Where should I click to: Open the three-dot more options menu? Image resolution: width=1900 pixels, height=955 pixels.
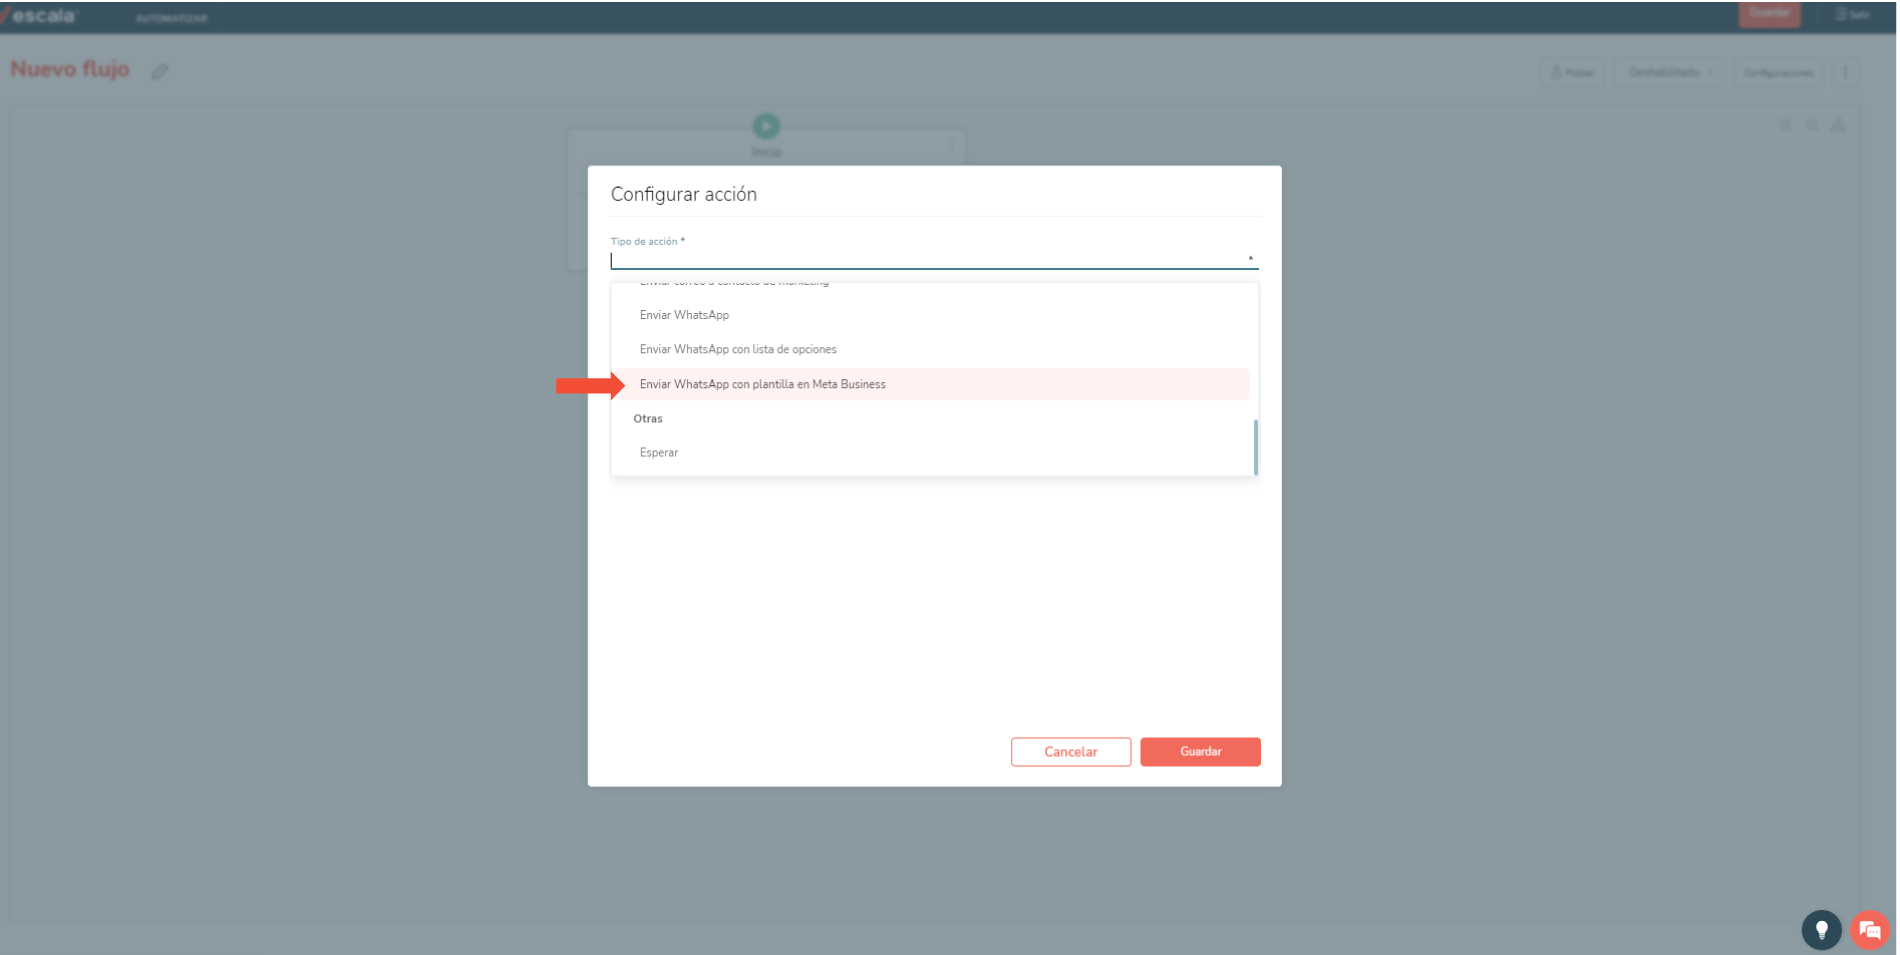[x=1845, y=72]
